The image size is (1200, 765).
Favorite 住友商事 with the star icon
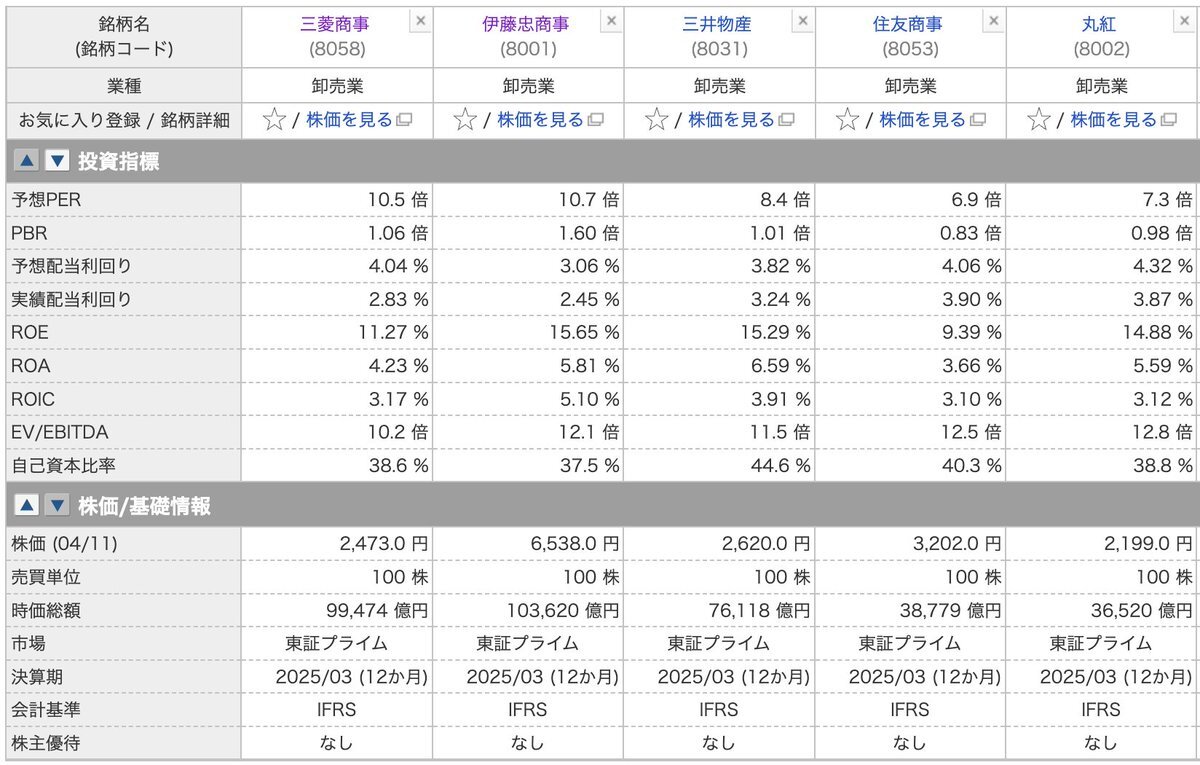pos(847,120)
